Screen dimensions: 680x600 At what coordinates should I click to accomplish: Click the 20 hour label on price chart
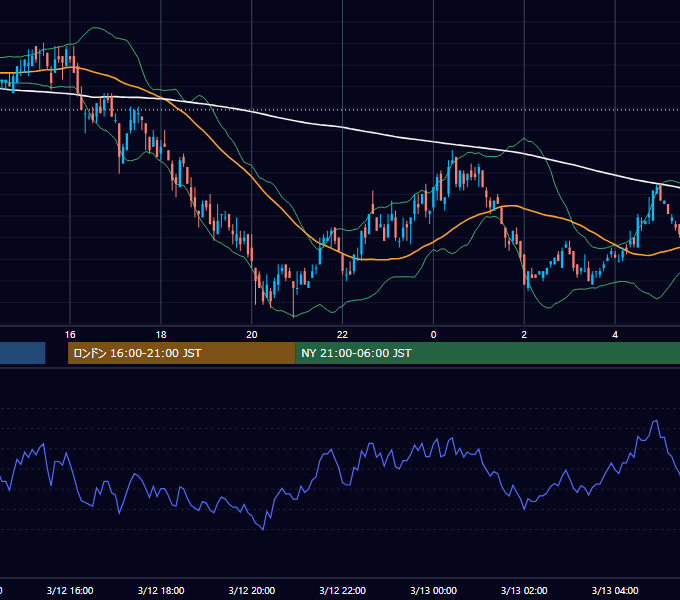click(x=252, y=335)
